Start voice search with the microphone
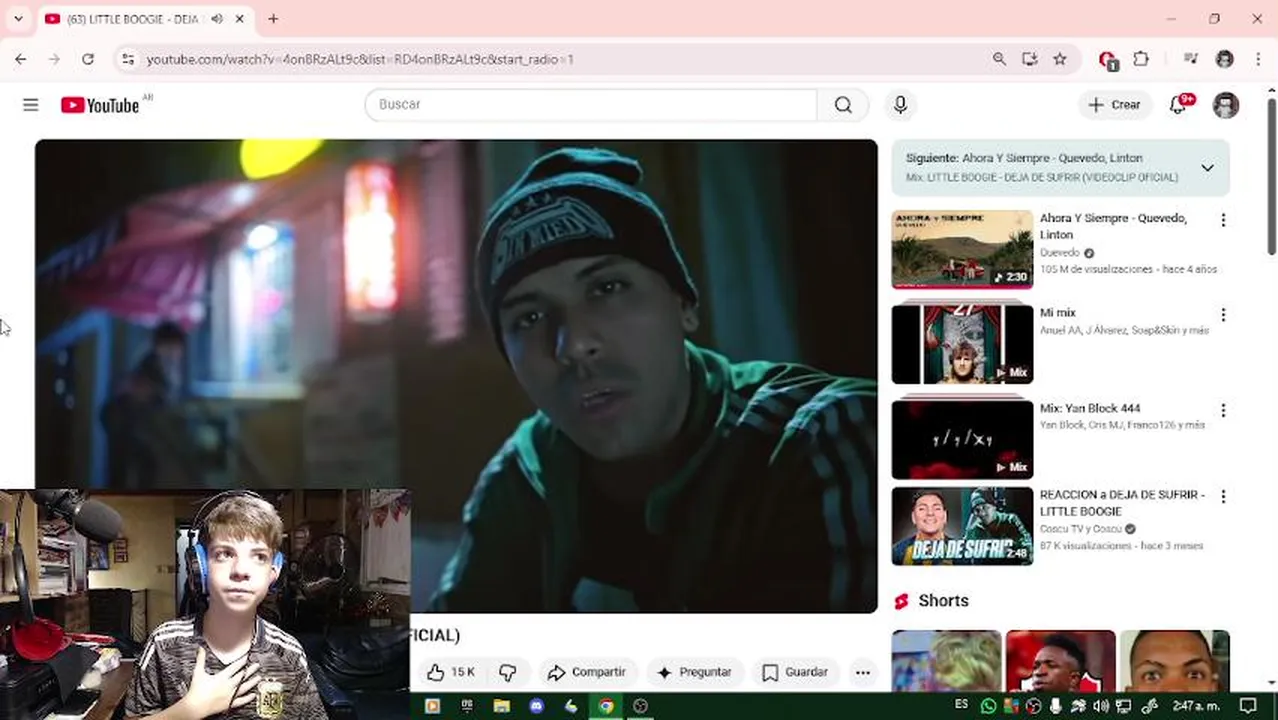 tap(900, 105)
